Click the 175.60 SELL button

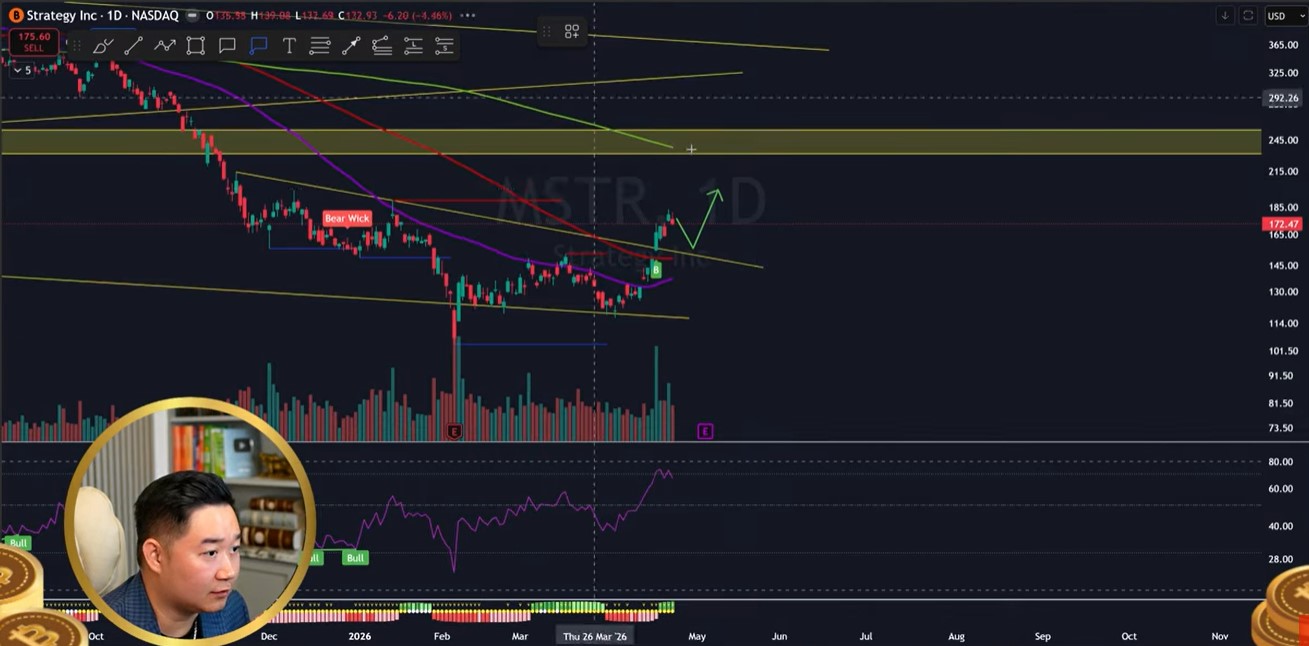click(34, 42)
